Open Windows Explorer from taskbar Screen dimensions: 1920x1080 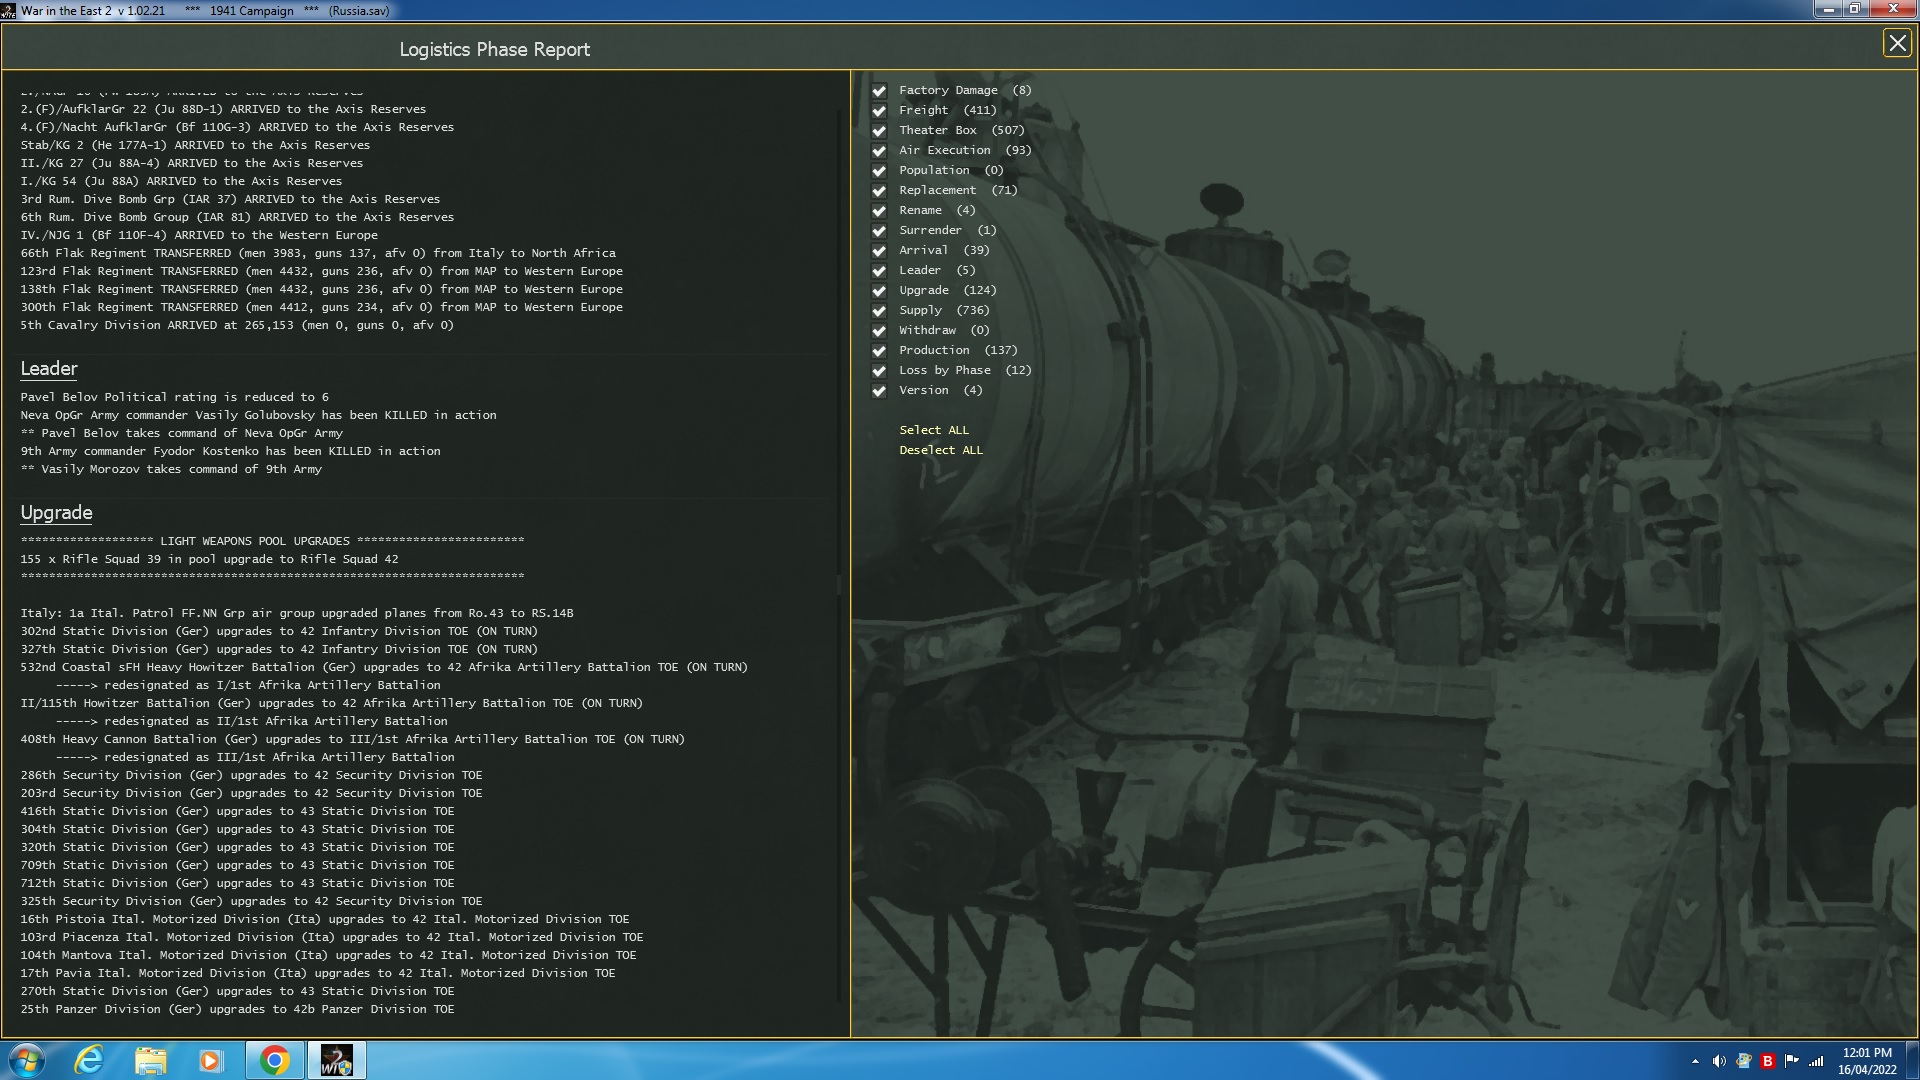click(150, 1060)
